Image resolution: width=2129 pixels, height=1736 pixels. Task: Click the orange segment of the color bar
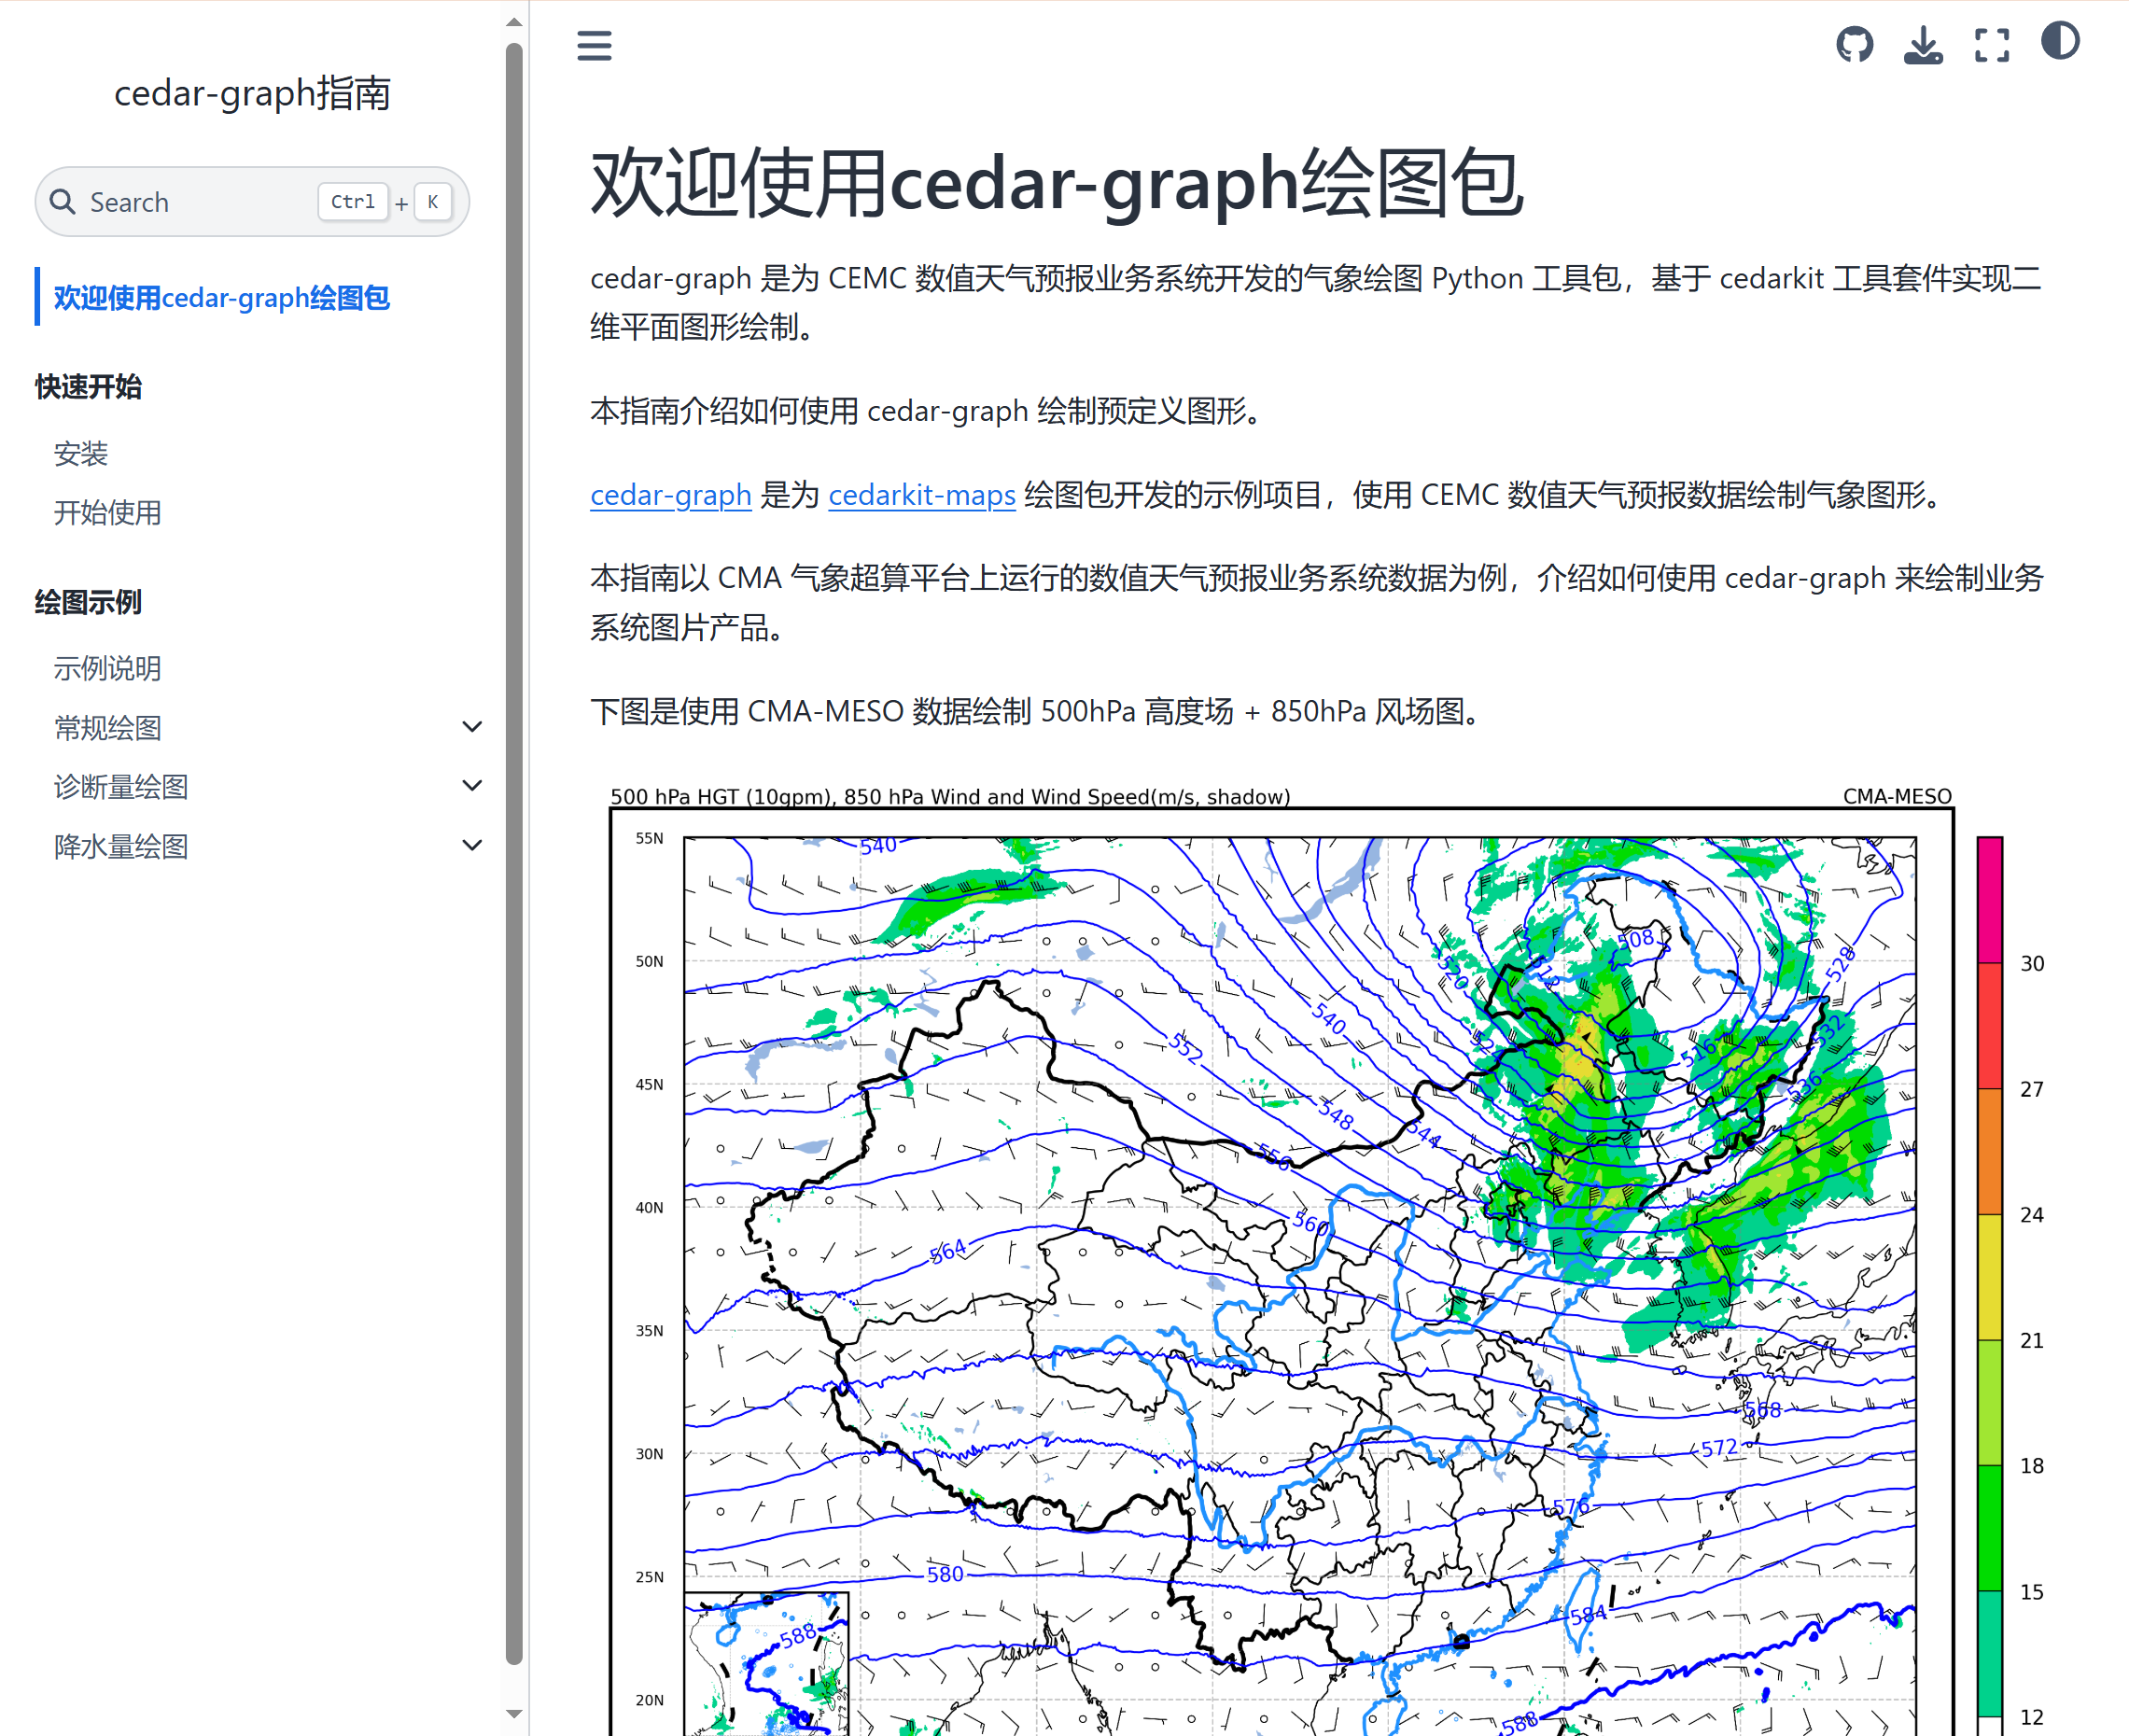[1990, 1151]
